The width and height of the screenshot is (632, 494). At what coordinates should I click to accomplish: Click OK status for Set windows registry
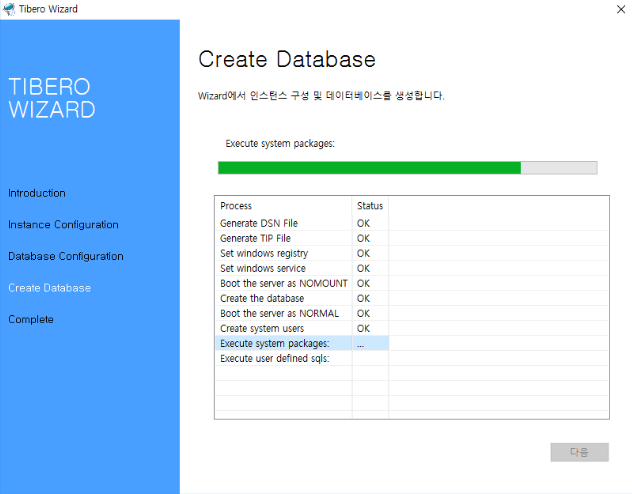(363, 253)
